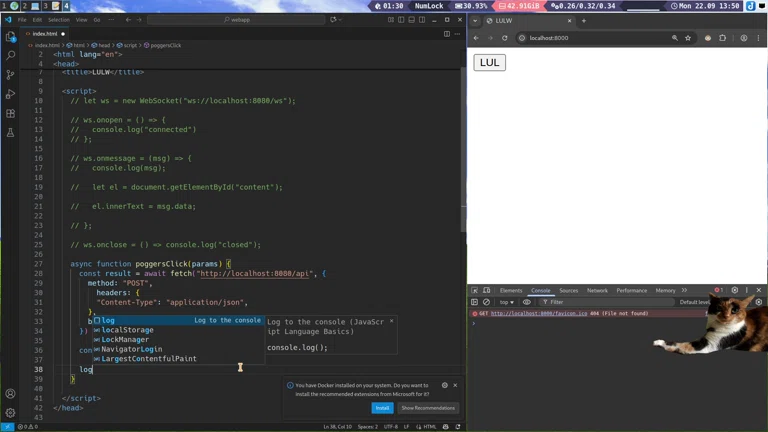Click the DevTools inspect element icon

point(475,290)
